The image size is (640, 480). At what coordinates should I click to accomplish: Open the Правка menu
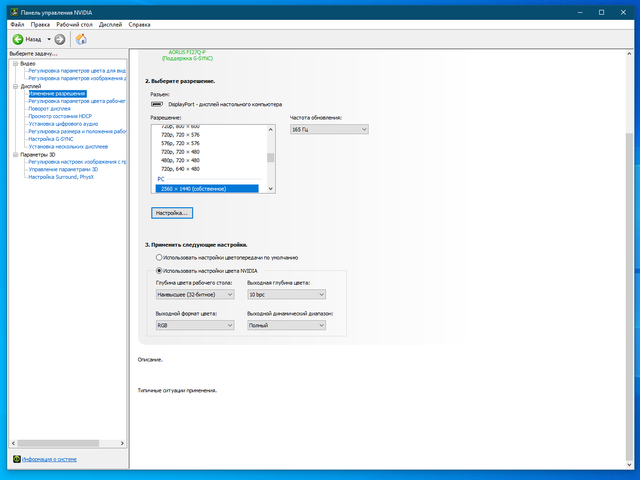coord(40,24)
